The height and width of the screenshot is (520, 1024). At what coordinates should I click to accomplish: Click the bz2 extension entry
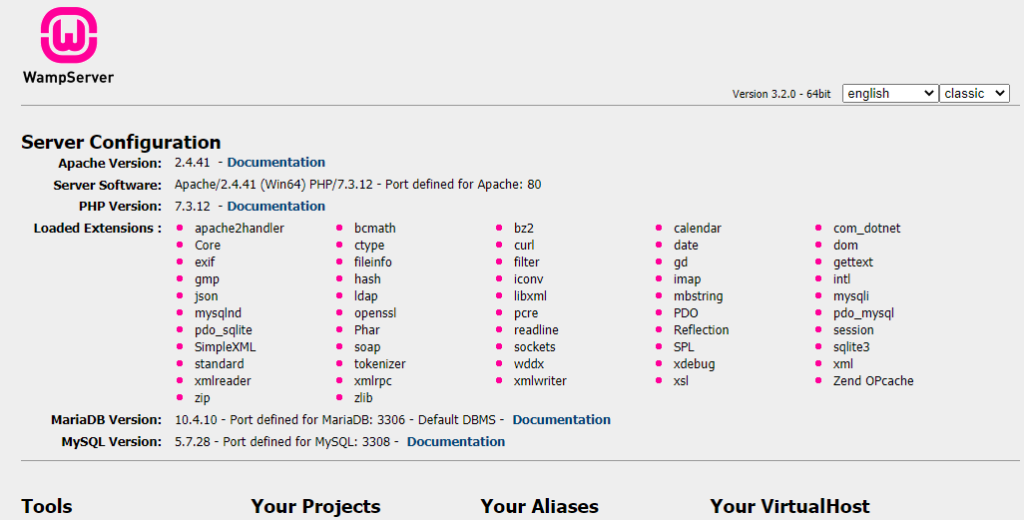click(524, 228)
